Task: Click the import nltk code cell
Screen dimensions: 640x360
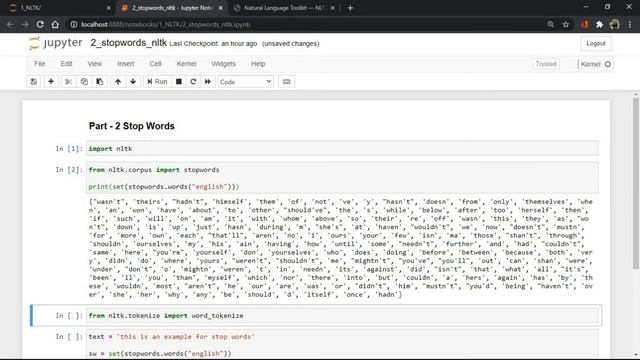Action: pos(342,149)
